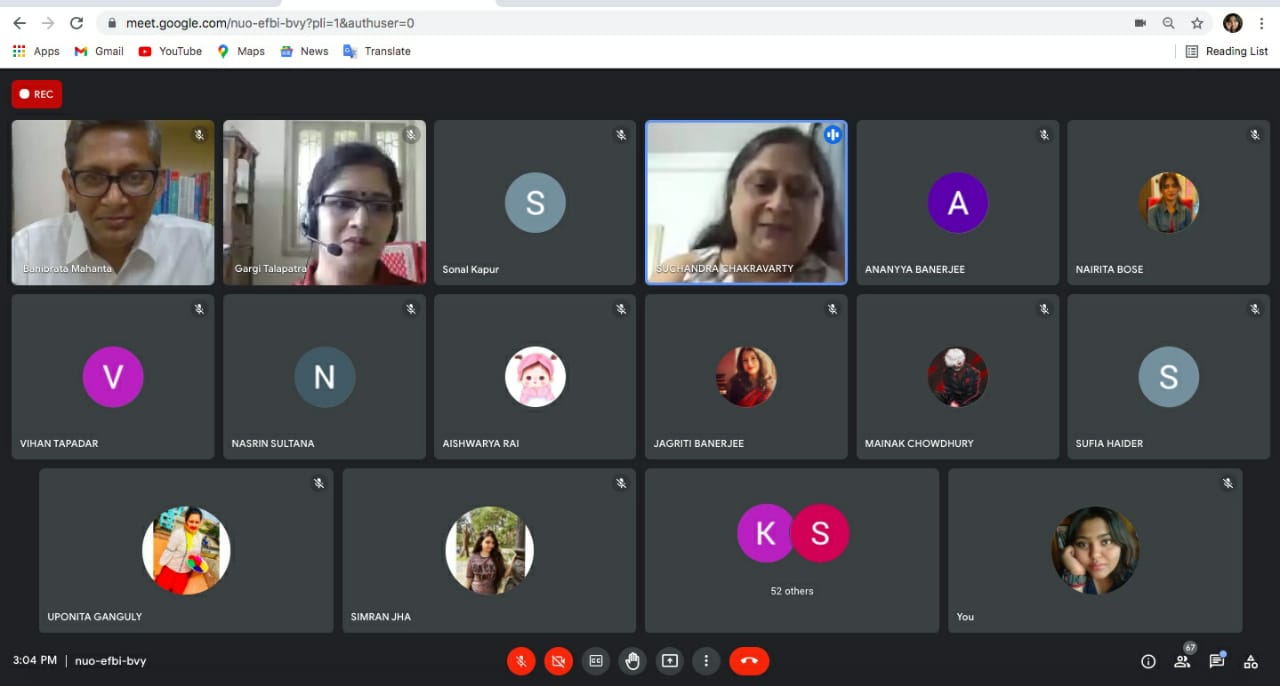The height and width of the screenshot is (686, 1280).
Task: Click the red REC indicator
Action: (x=37, y=94)
